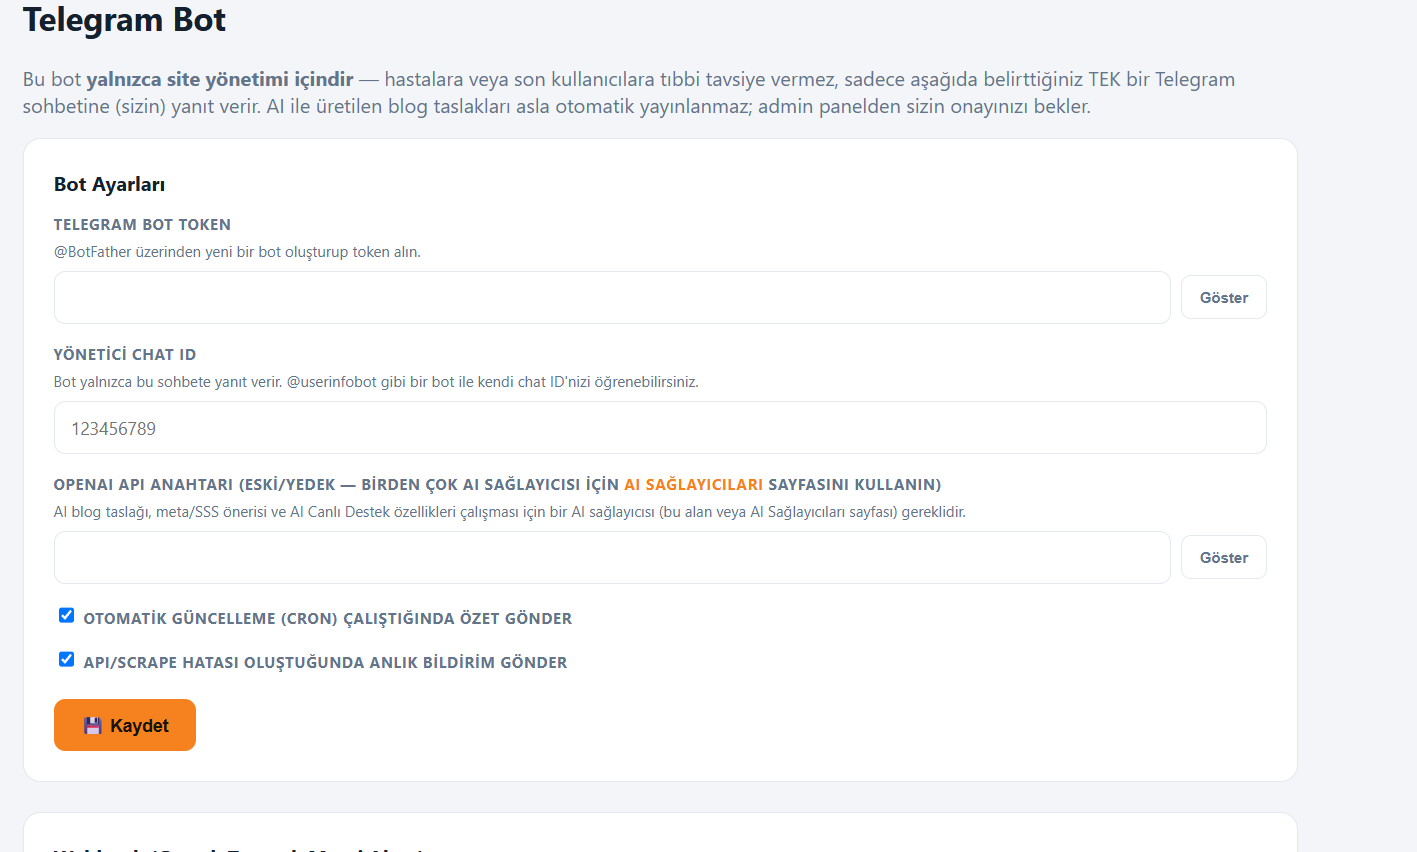1417x852 pixels.
Task: Click the YÖNETİCİ CHAT ID label
Action: [125, 355]
